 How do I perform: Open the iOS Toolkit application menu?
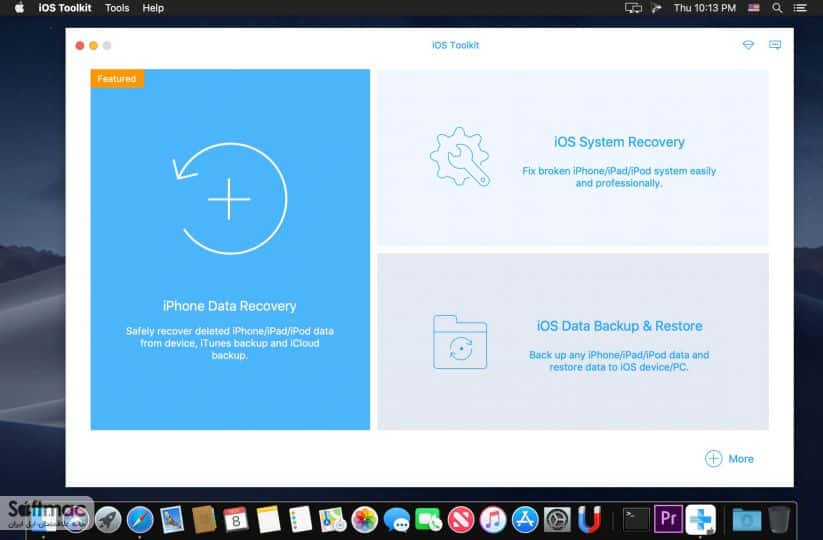(x=65, y=8)
